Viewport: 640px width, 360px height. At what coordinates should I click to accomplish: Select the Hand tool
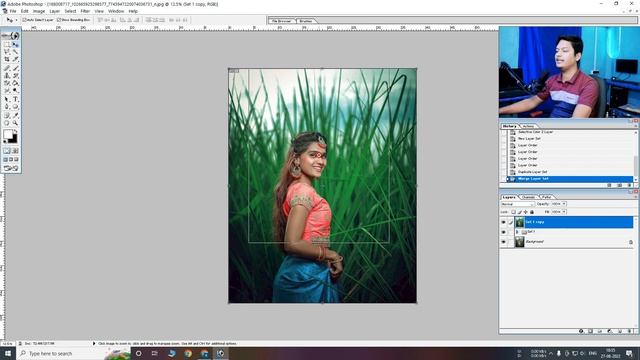click(7, 123)
